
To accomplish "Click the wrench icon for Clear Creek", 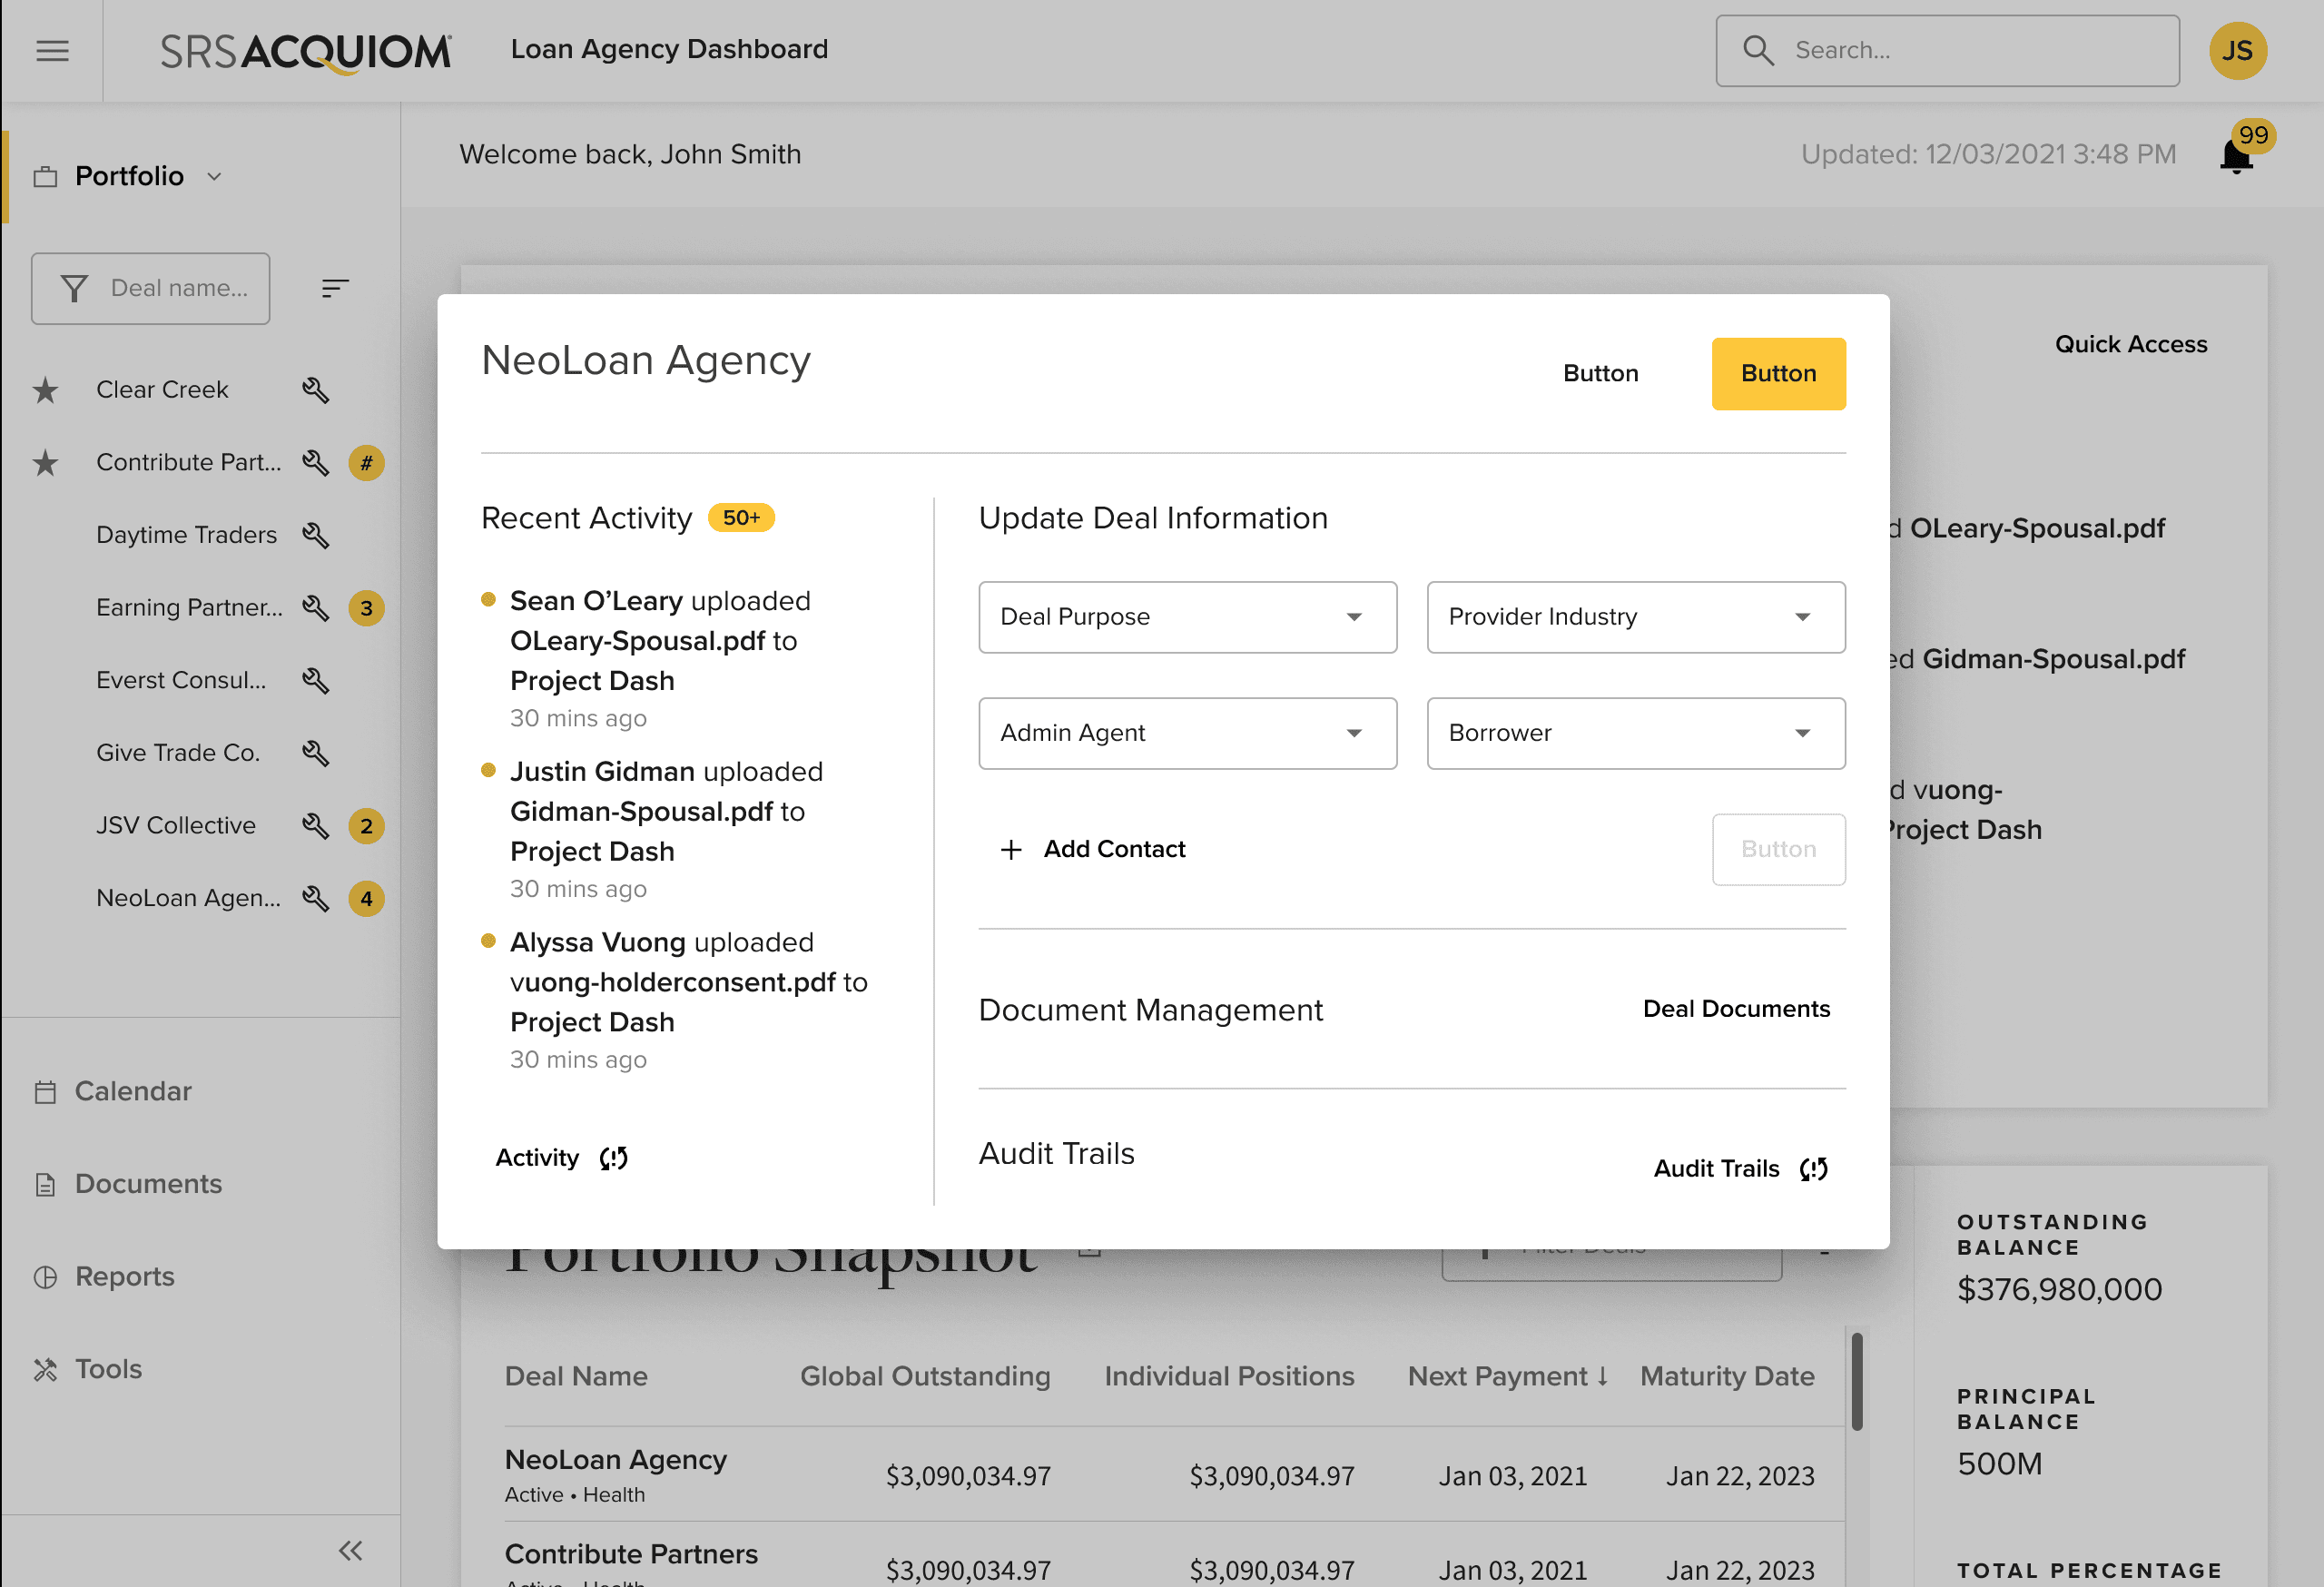I will (x=315, y=390).
